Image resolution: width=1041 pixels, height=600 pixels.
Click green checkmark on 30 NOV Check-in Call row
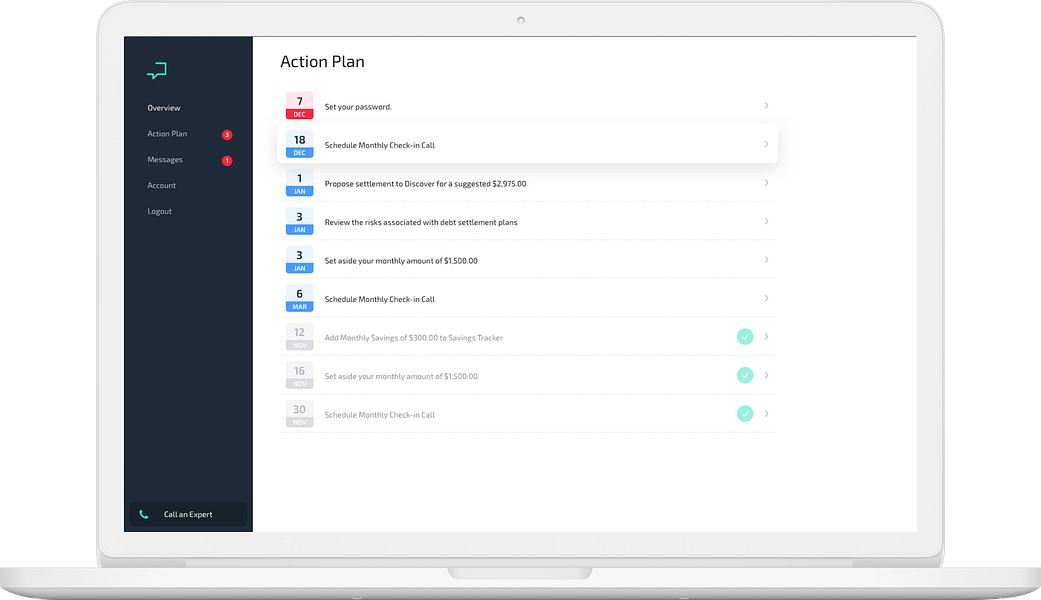(745, 413)
